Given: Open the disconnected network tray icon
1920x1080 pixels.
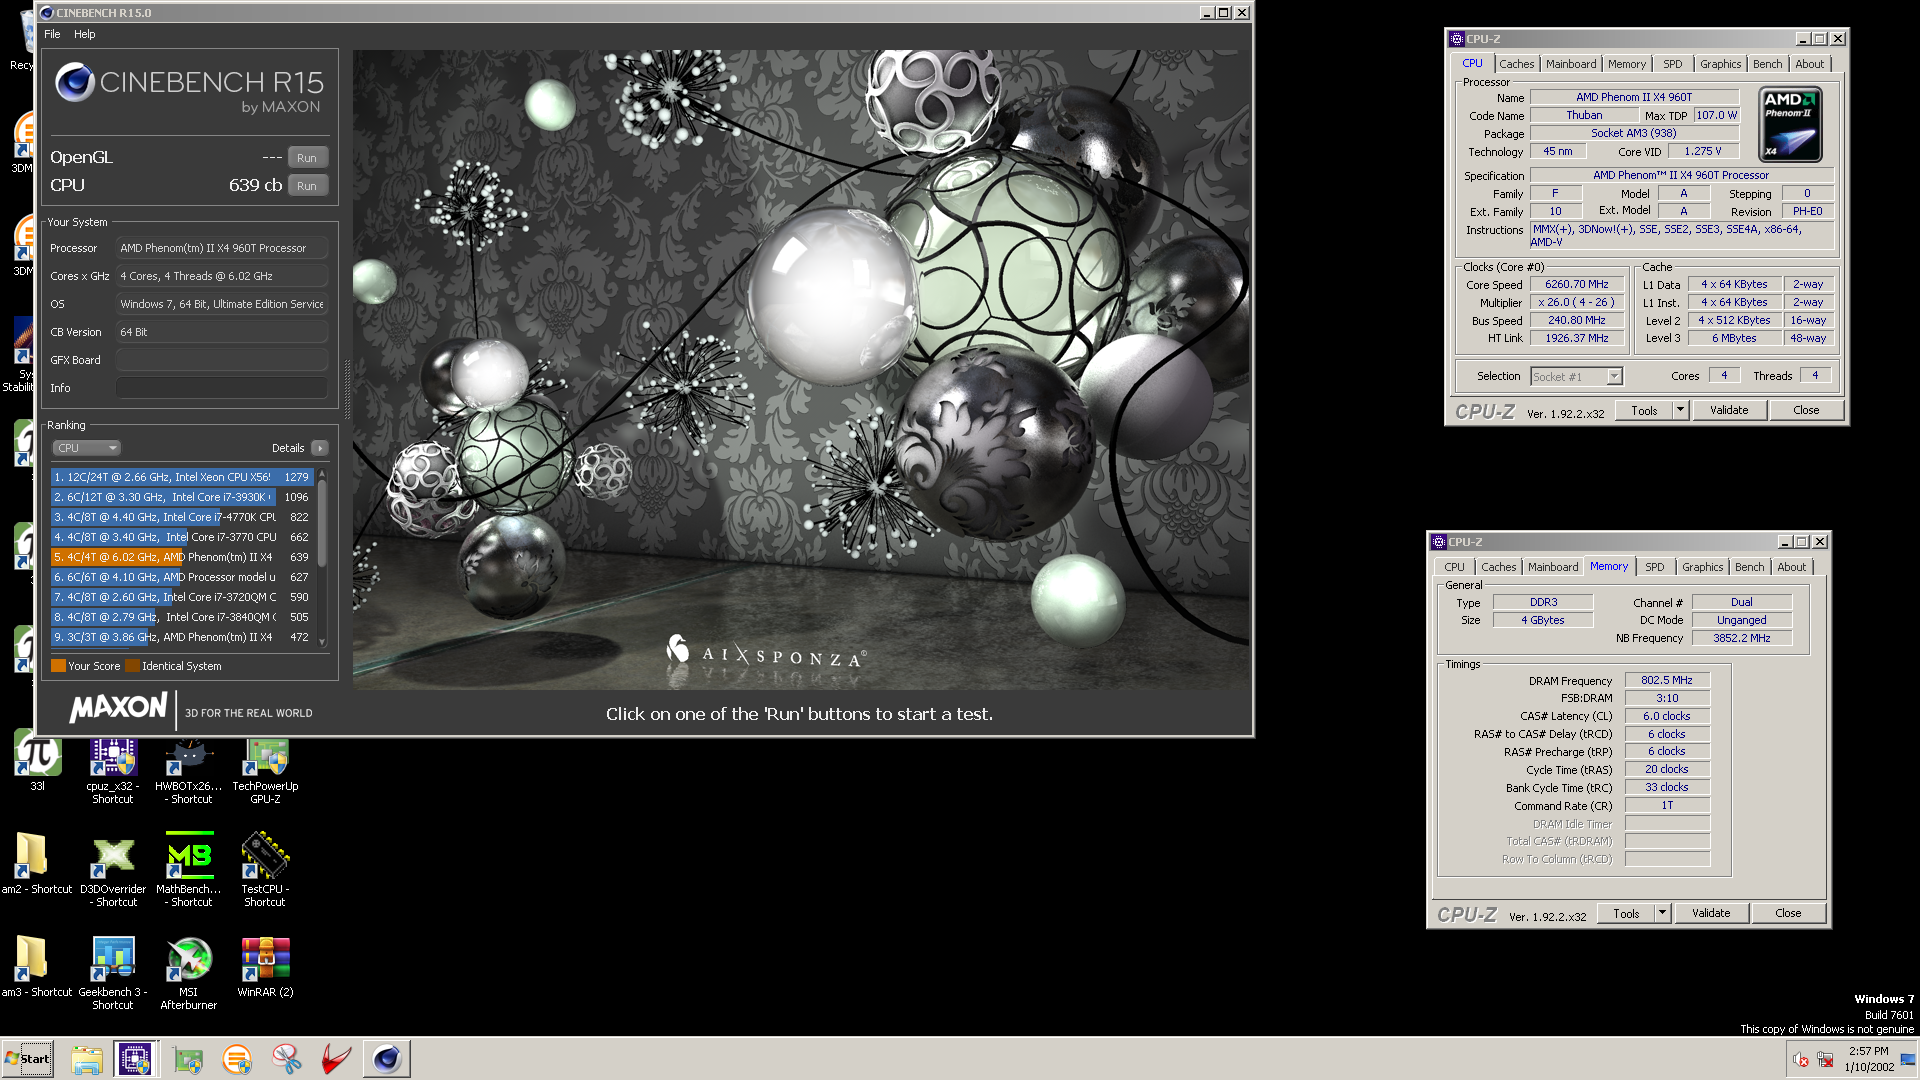Looking at the screenshot, I should 1825,1060.
